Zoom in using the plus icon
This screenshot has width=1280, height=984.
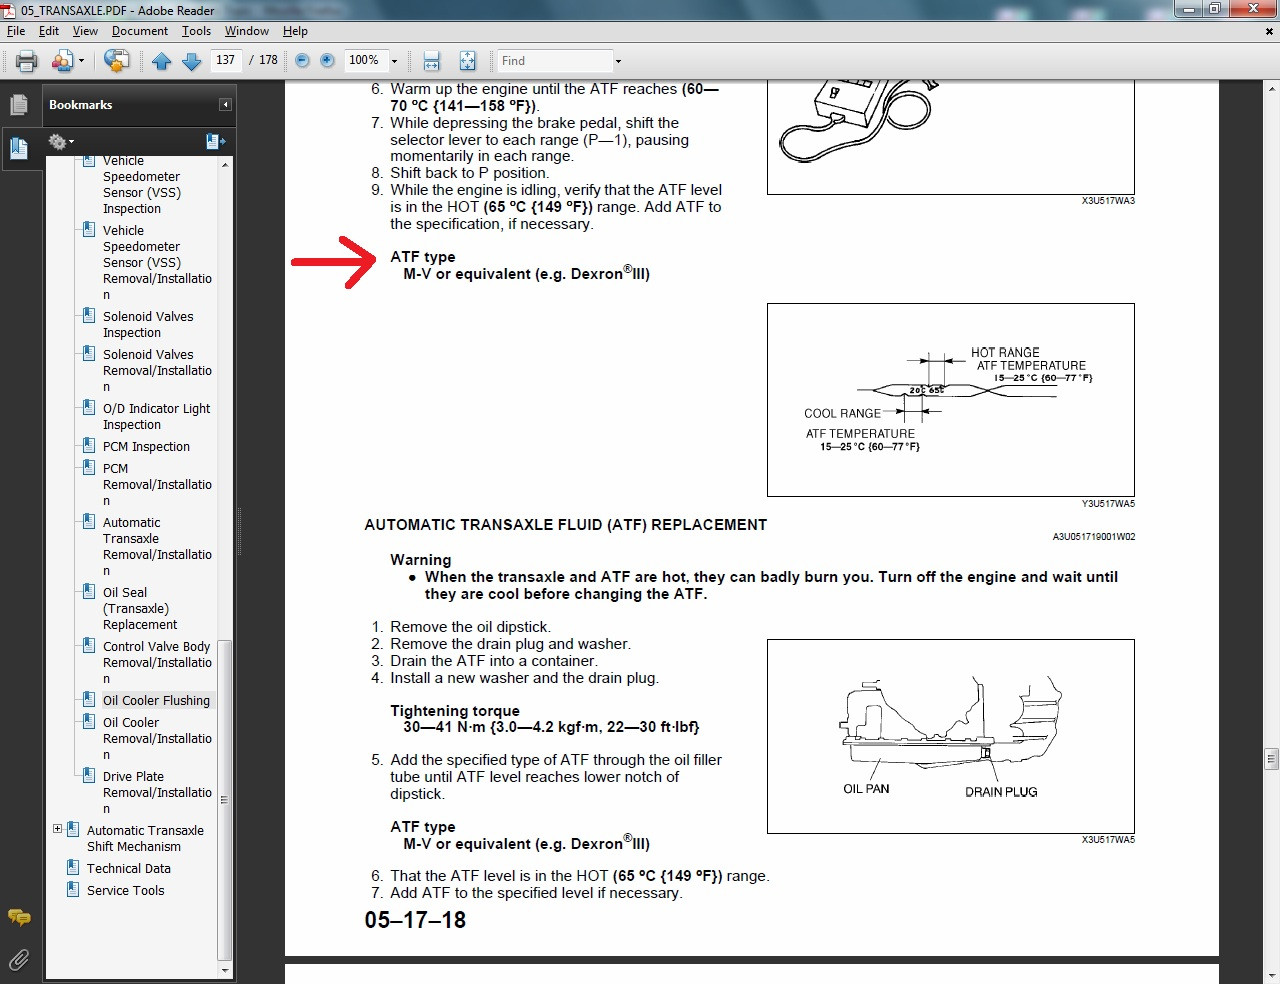(327, 61)
